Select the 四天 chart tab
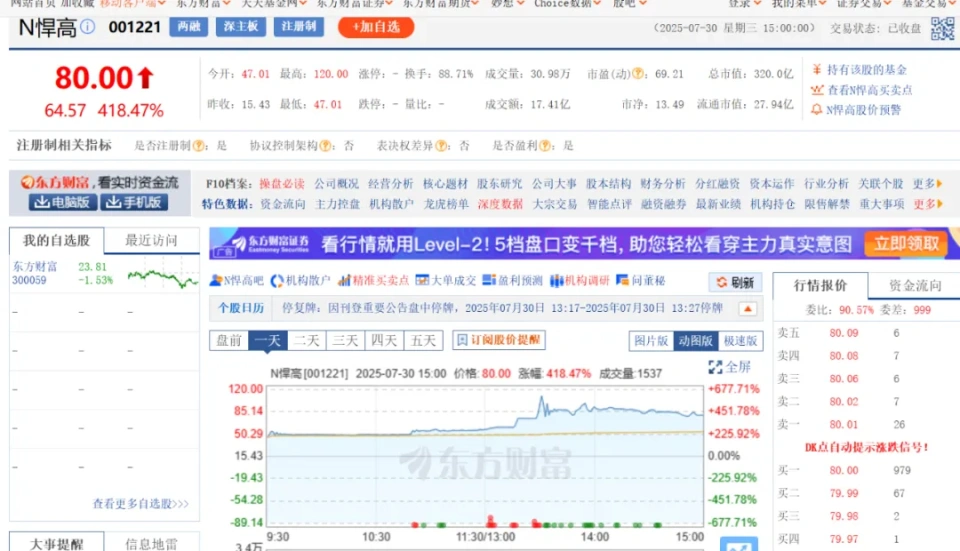Image resolution: width=960 pixels, height=551 pixels. pyautogui.click(x=384, y=340)
